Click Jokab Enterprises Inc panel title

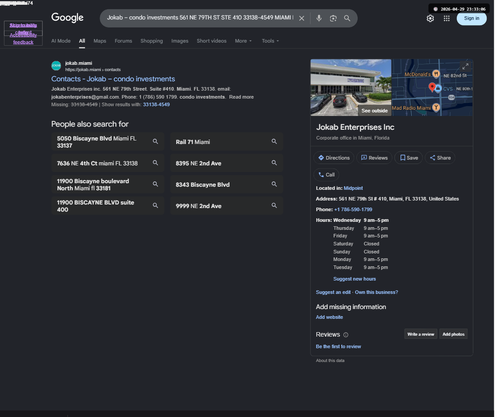tap(355, 127)
